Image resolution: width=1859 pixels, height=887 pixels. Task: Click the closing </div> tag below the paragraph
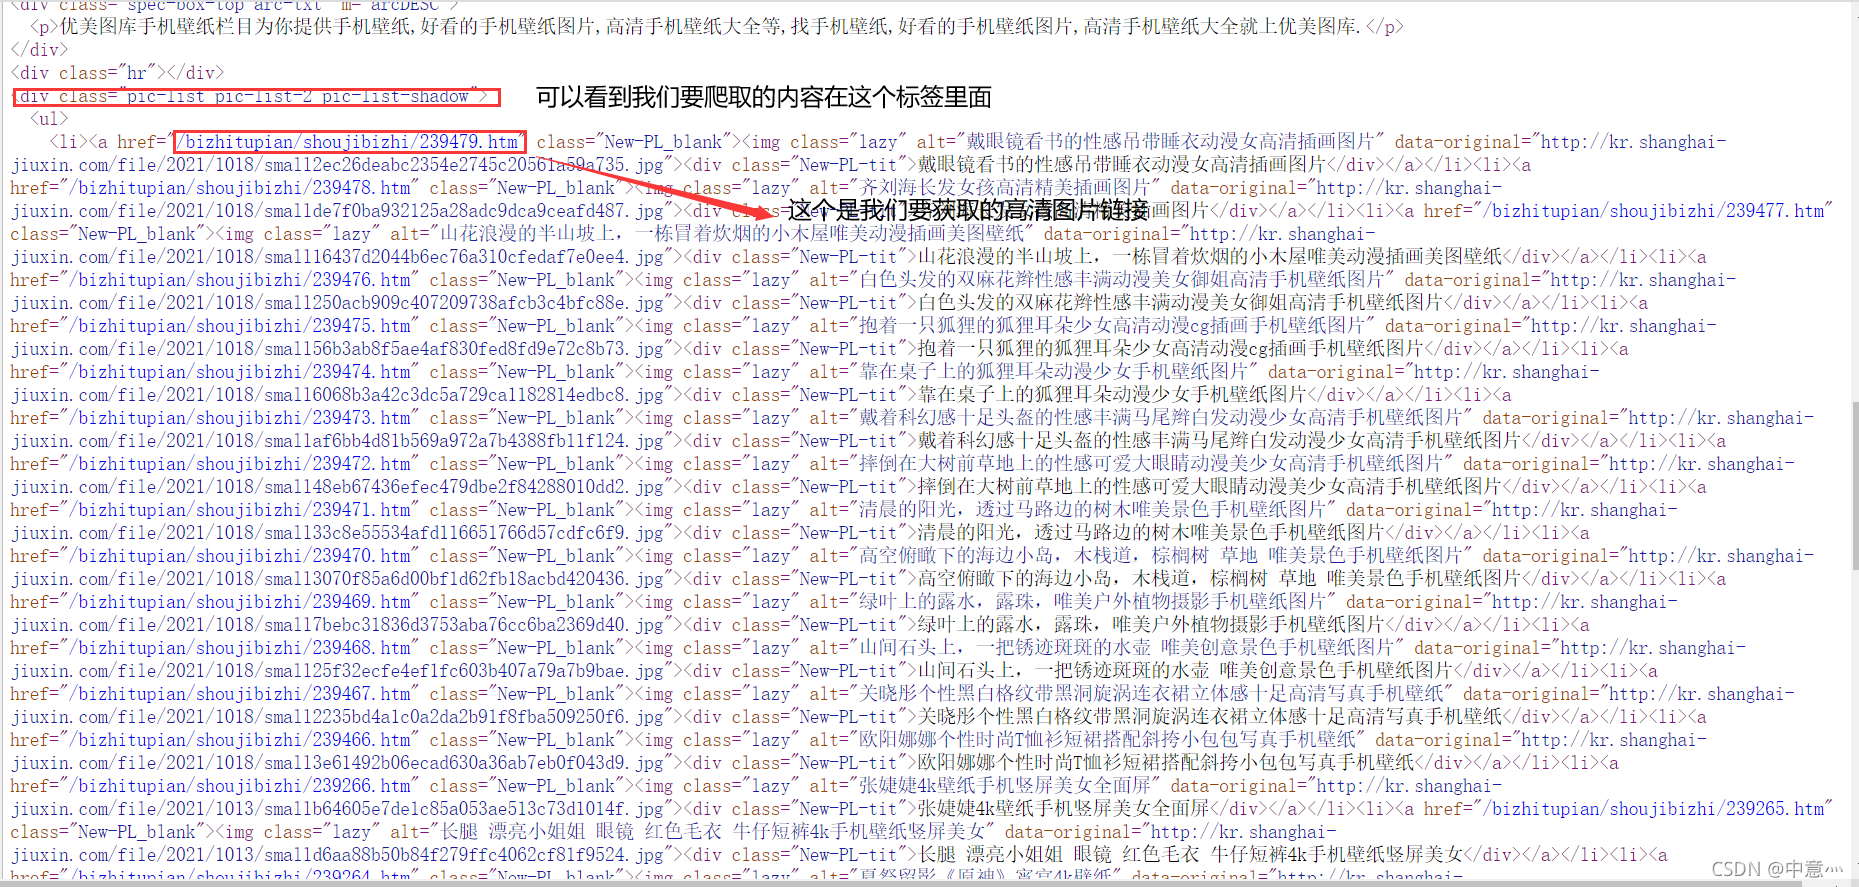click(40, 50)
